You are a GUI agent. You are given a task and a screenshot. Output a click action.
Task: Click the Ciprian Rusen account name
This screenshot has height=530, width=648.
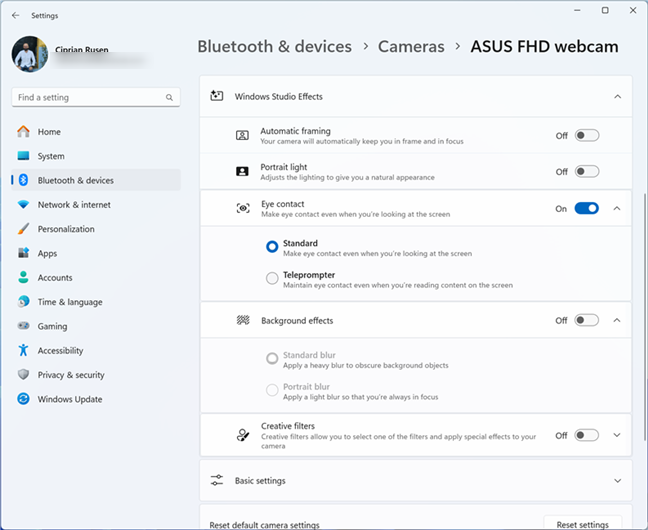point(81,50)
